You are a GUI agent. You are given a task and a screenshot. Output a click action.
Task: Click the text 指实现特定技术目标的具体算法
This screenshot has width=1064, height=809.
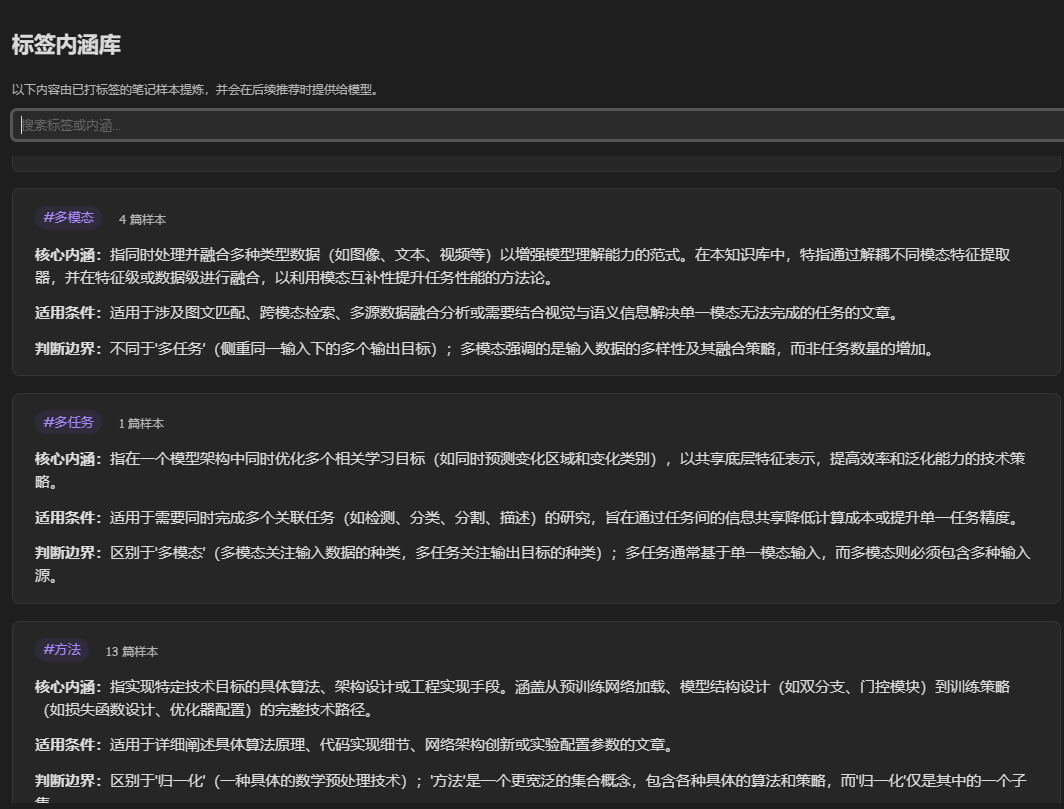[215, 687]
